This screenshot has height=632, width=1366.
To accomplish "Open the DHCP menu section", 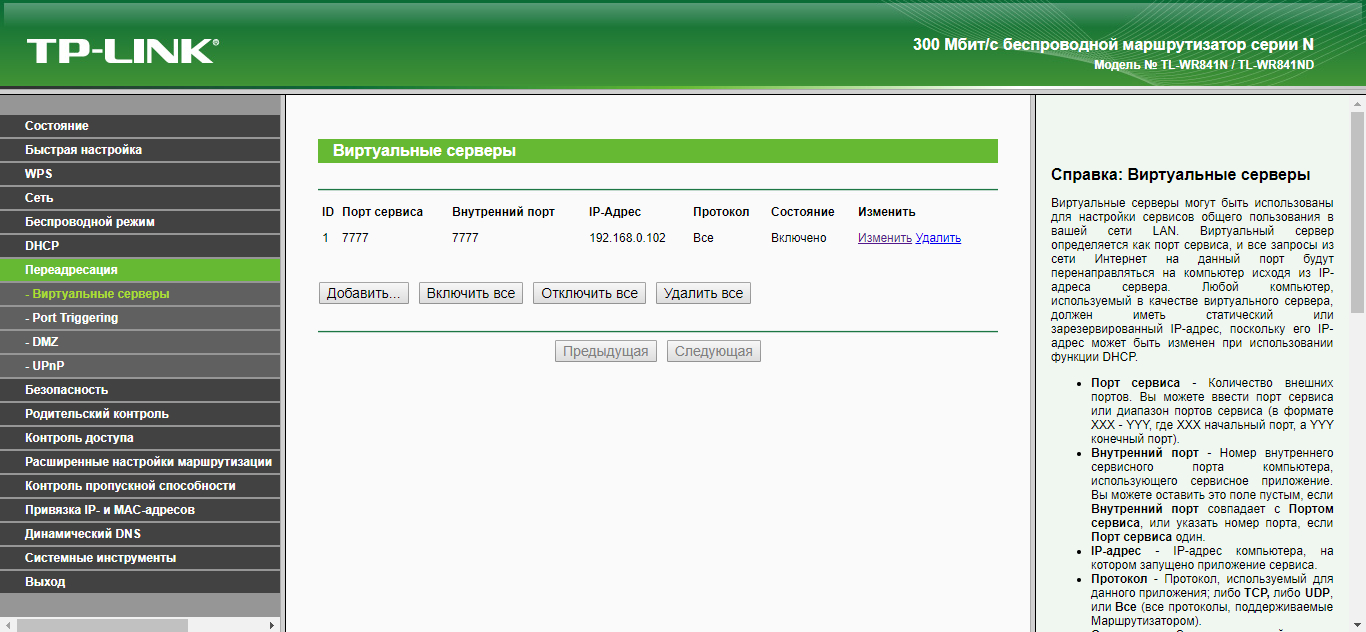I will (140, 246).
